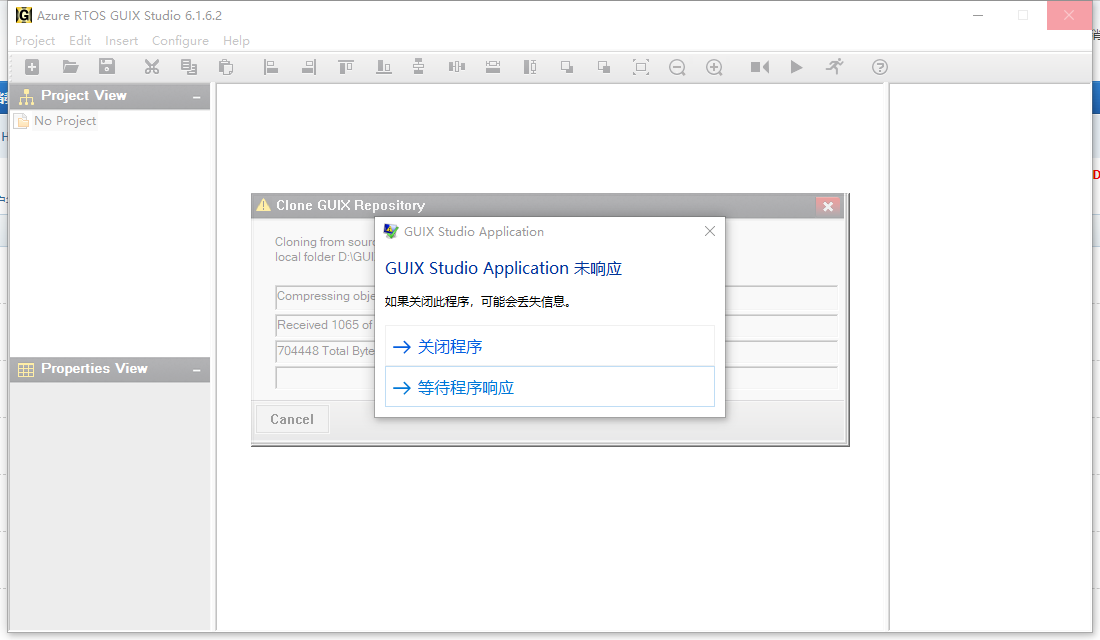Zoom out with the minus magnifier icon
1100x640 pixels.
677,67
